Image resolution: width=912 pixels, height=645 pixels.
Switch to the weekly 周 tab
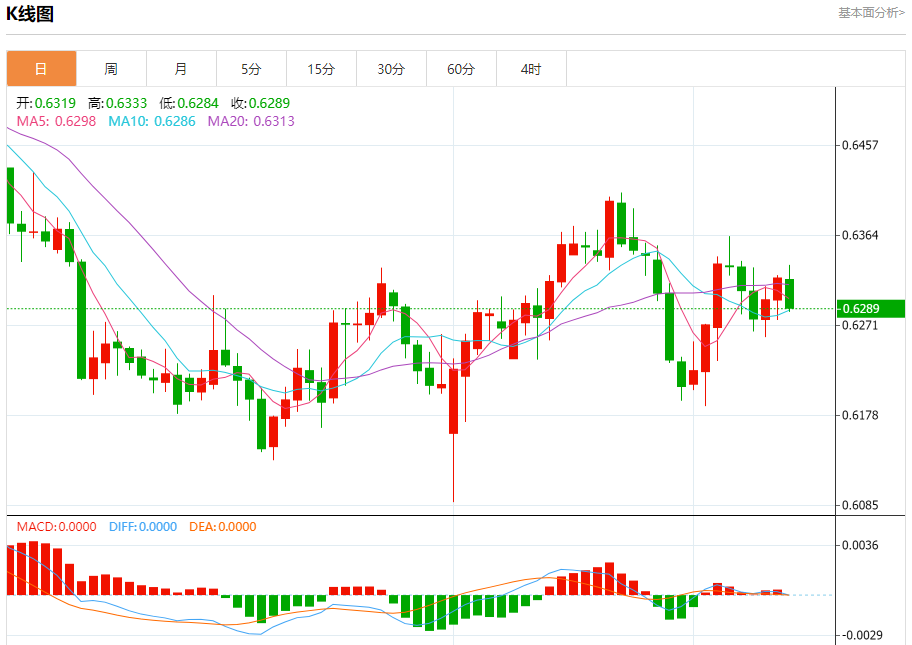[111, 69]
